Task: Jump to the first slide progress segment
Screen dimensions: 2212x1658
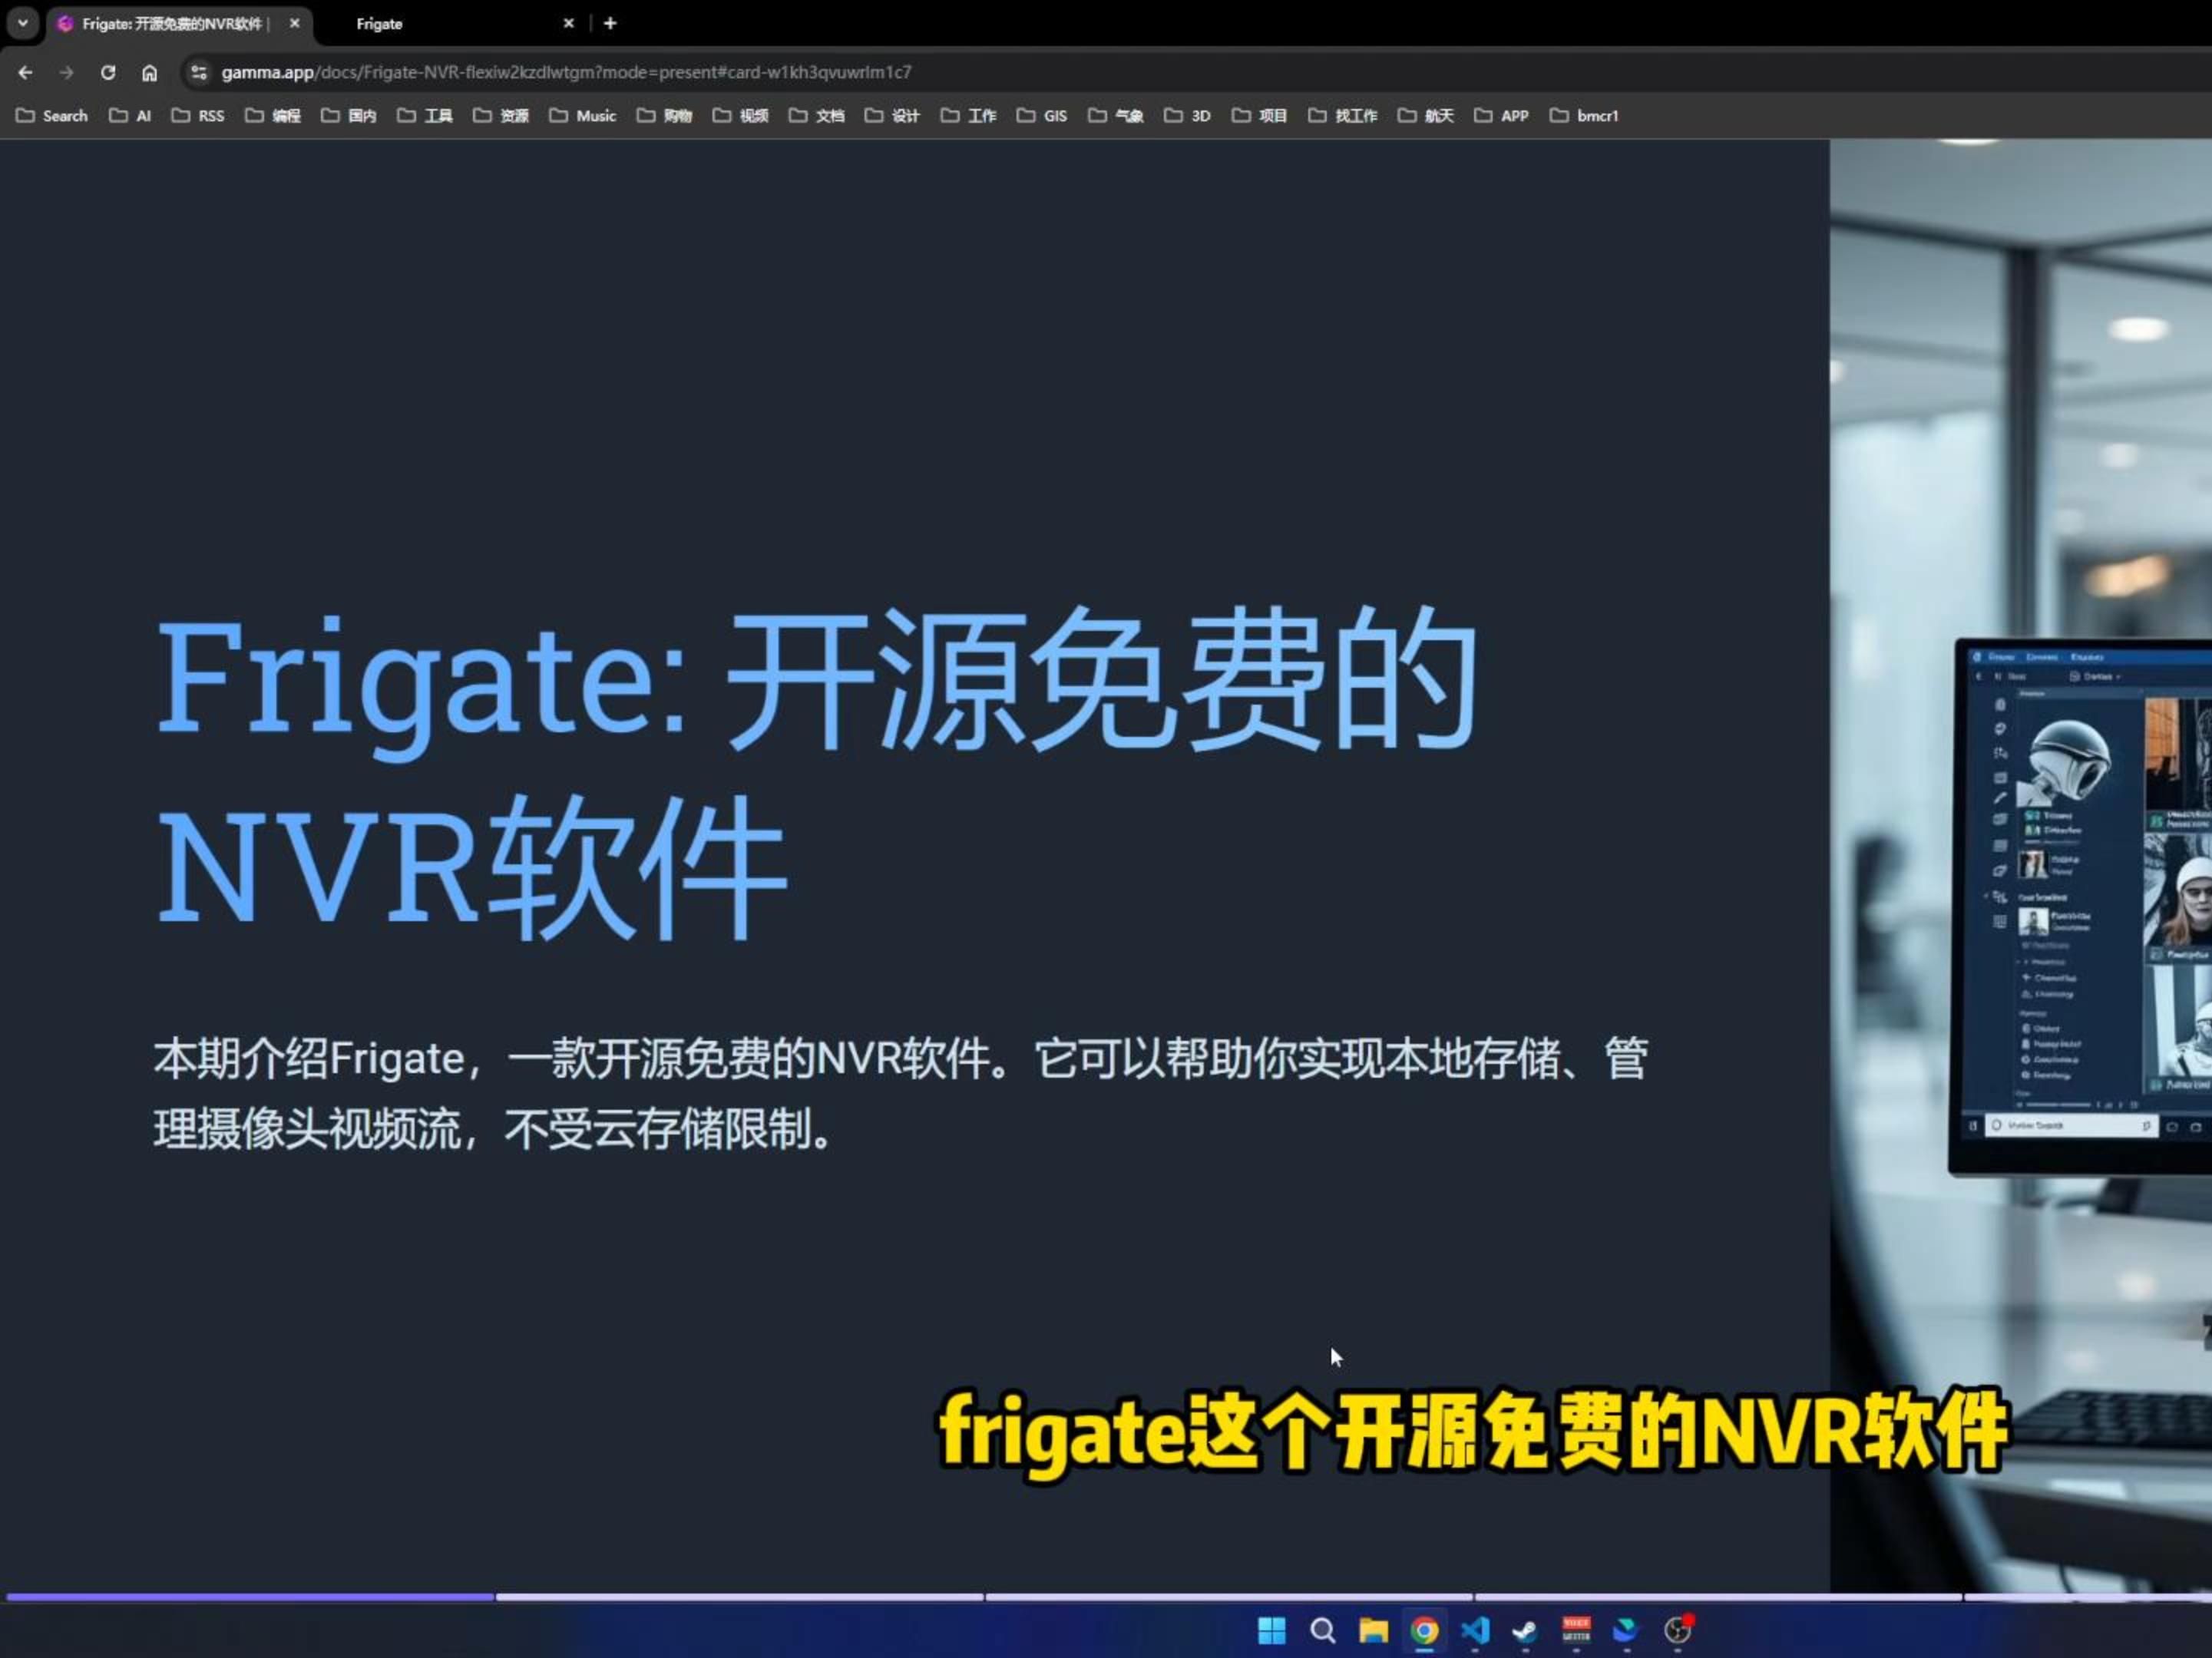Action: (250, 1597)
